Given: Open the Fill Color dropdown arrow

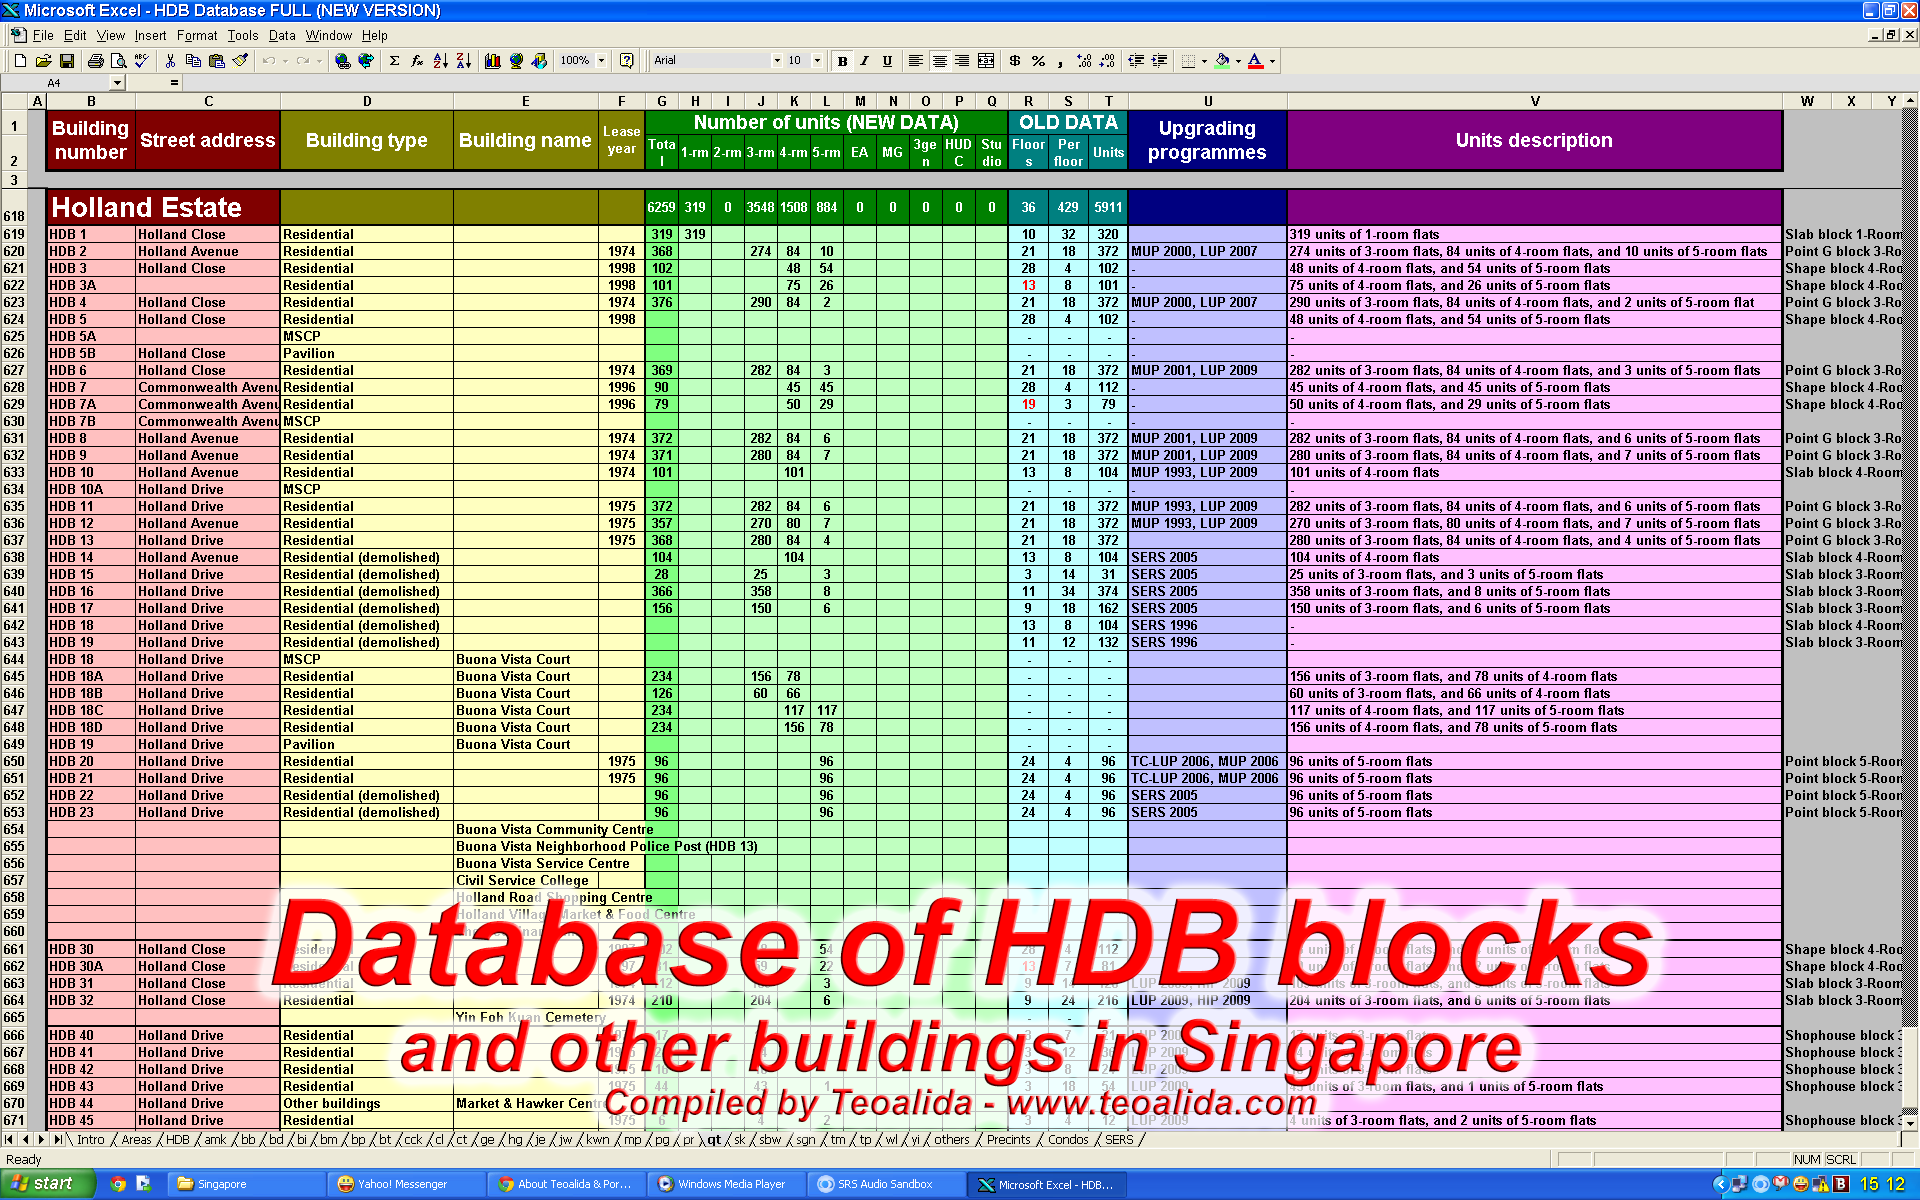Looking at the screenshot, I should 1238,61.
